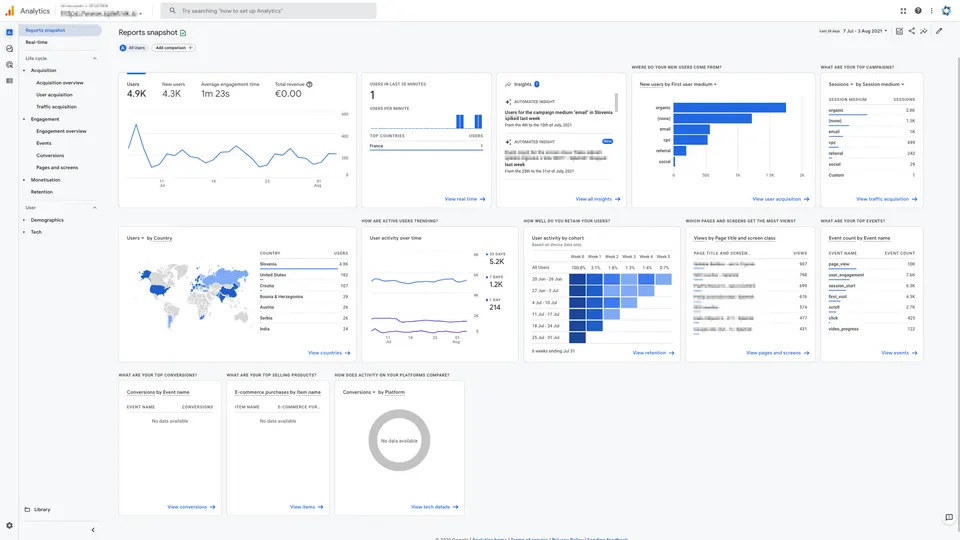Collapse the Engagement tree node

click(24, 119)
